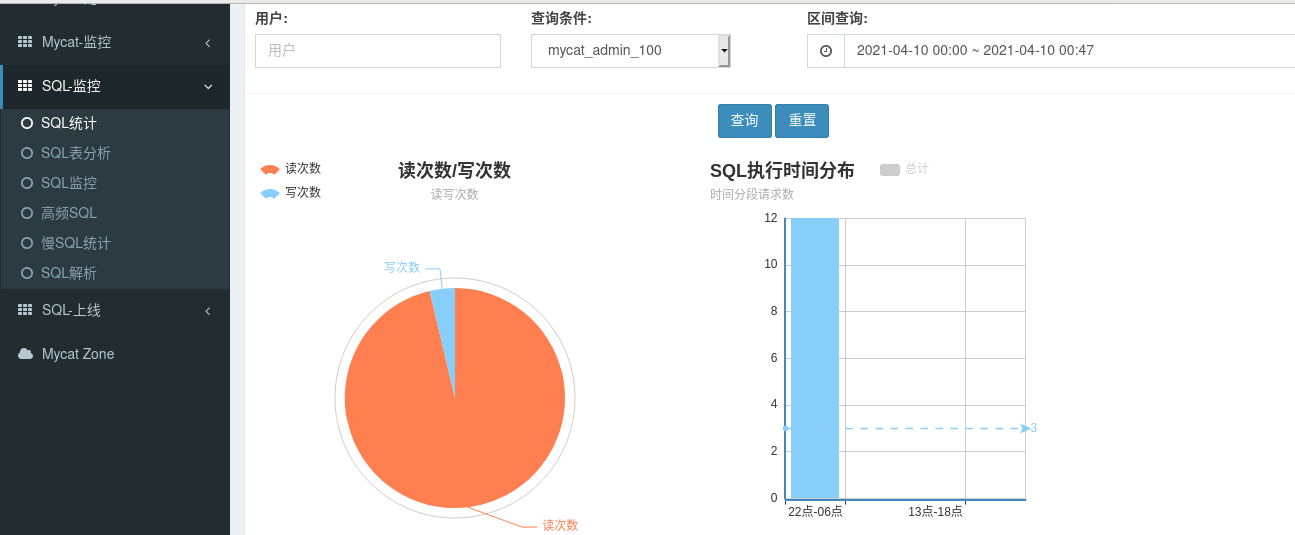Click the grid icon beside SQL-上线
Screen dimensions: 1295x535
coord(25,310)
